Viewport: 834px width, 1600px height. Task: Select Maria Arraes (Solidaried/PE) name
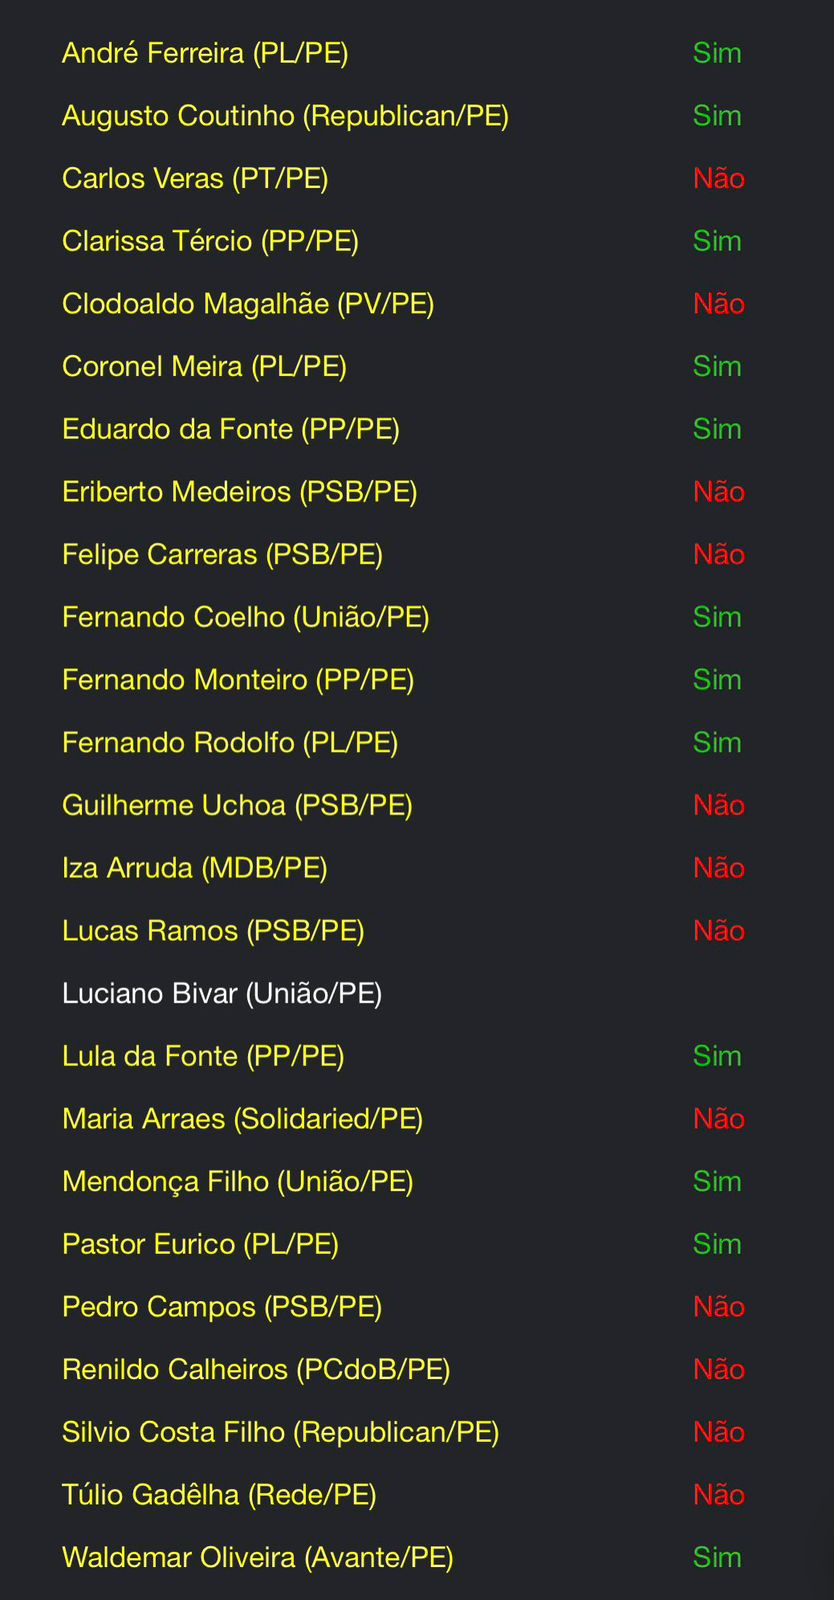(x=242, y=1119)
